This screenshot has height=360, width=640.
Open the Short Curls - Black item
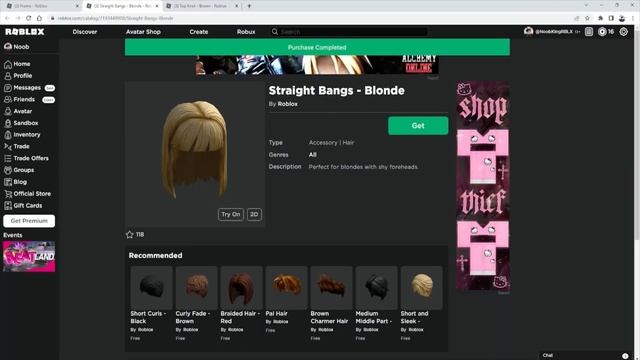pos(151,304)
